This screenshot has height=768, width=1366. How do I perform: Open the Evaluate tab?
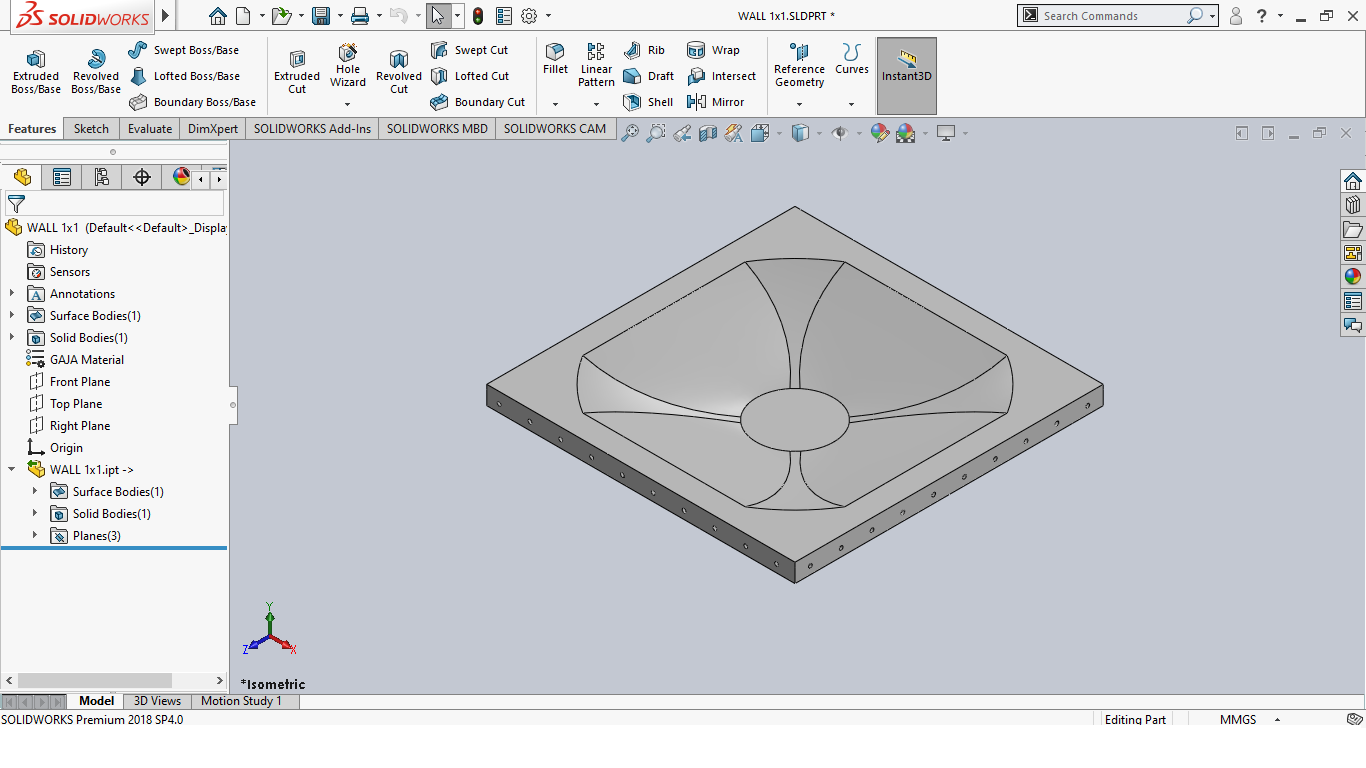(x=150, y=129)
